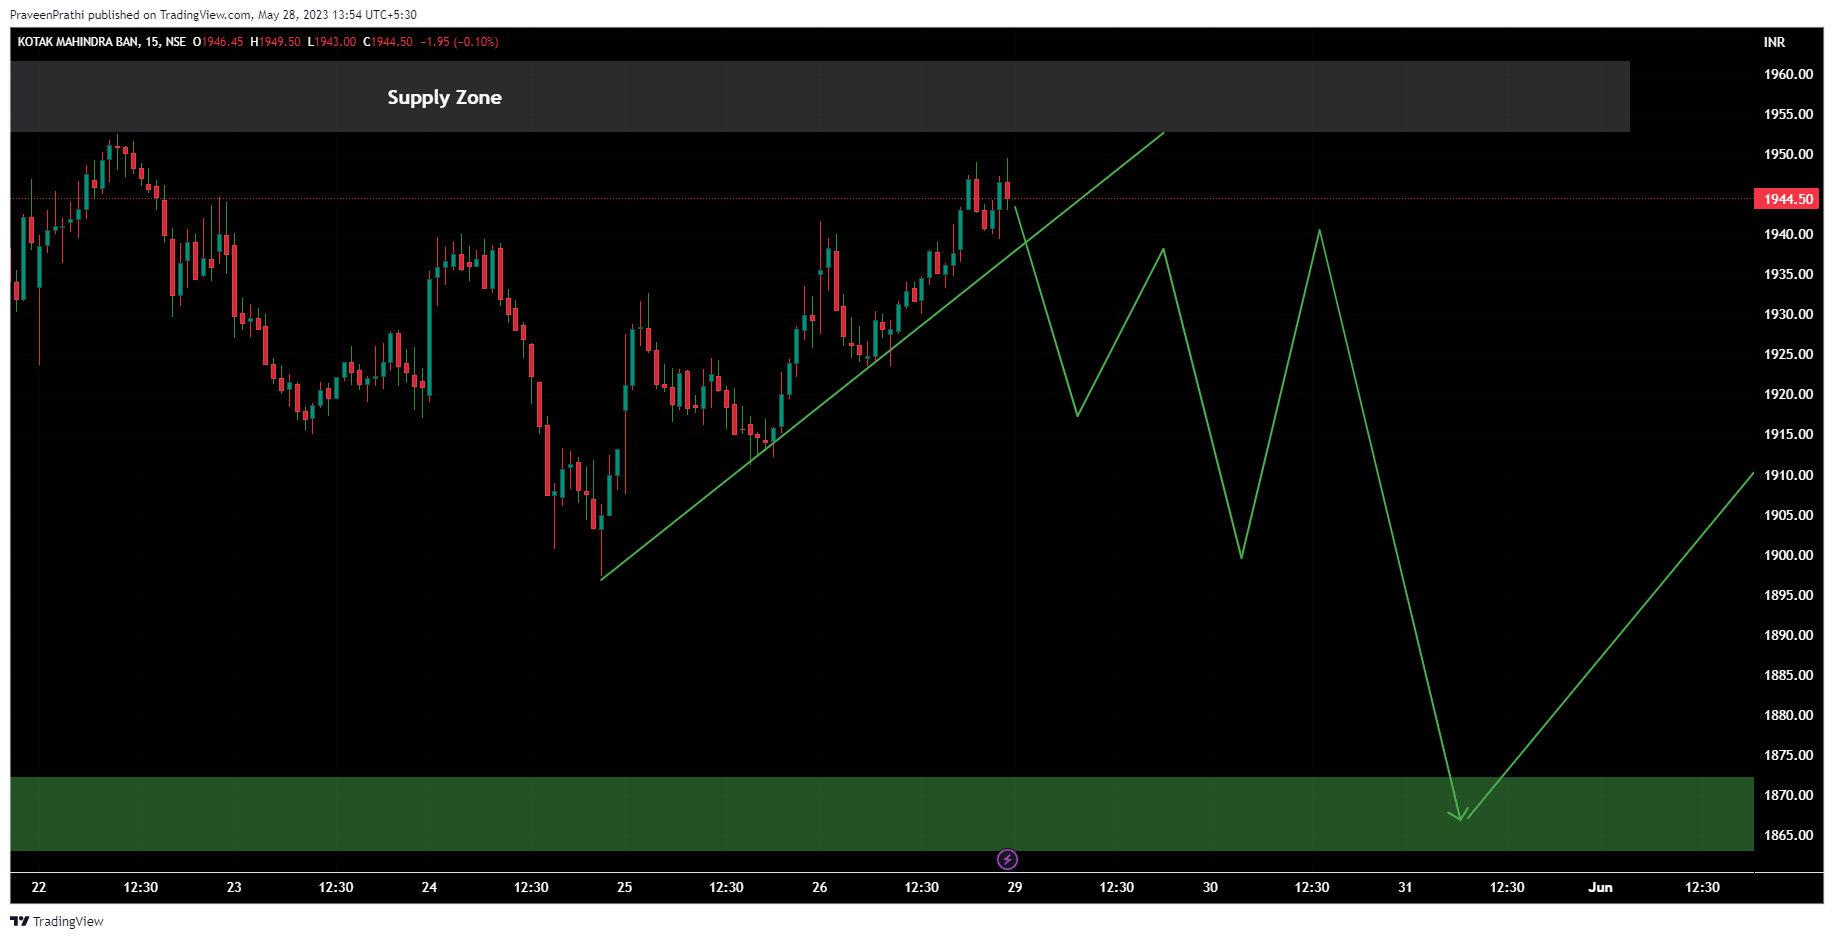Click the date label 30 on time axis
The height and width of the screenshot is (939, 1834).
[1210, 887]
